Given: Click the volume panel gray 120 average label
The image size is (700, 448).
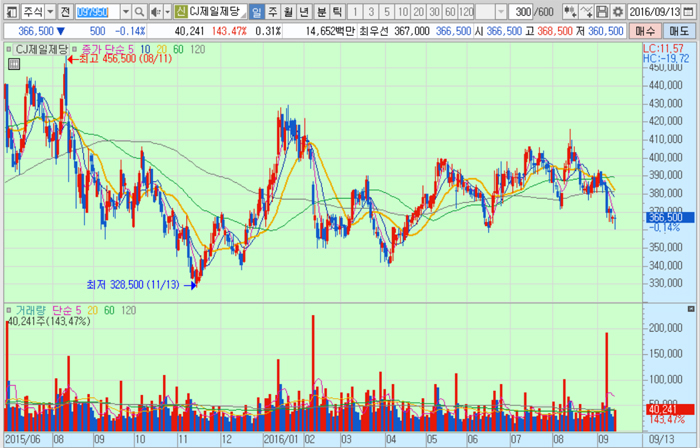Looking at the screenshot, I should click(x=129, y=310).
